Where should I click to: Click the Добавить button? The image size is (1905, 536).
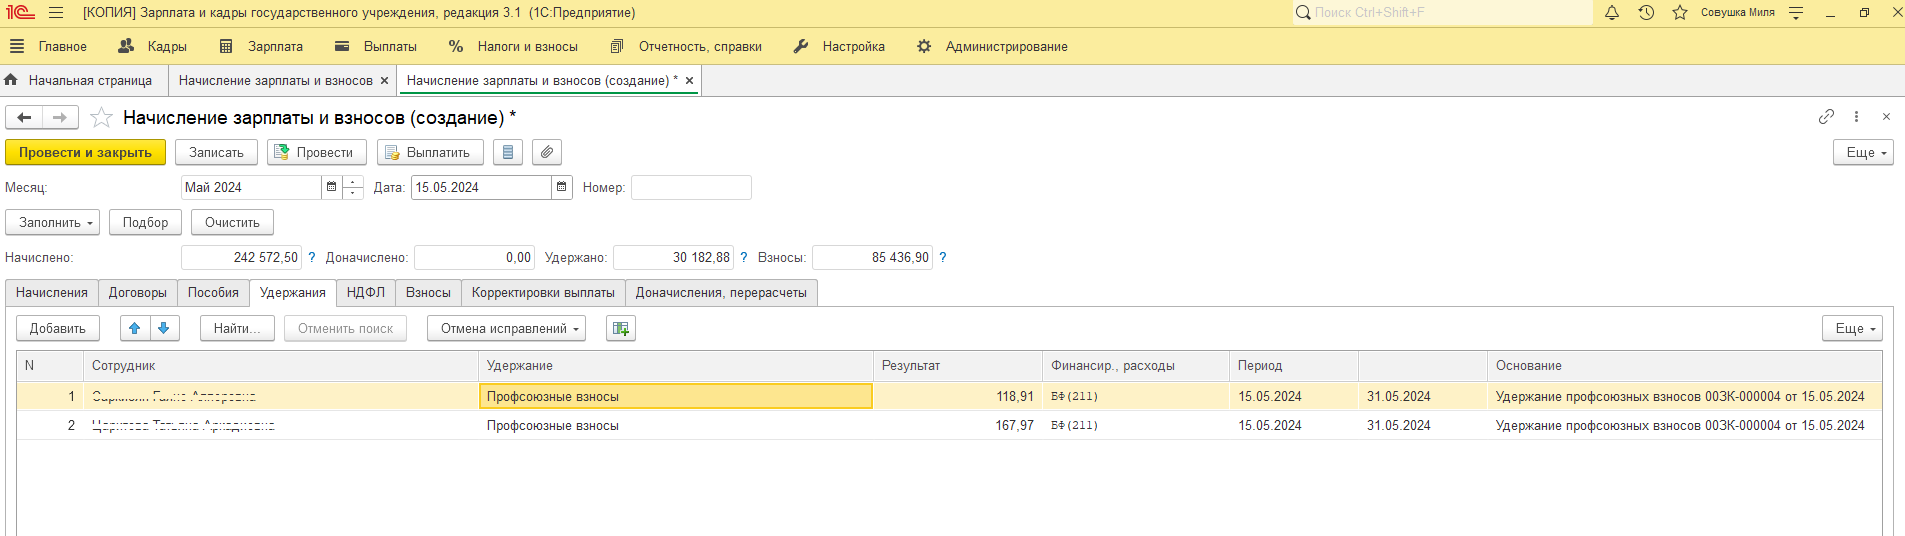pos(58,328)
